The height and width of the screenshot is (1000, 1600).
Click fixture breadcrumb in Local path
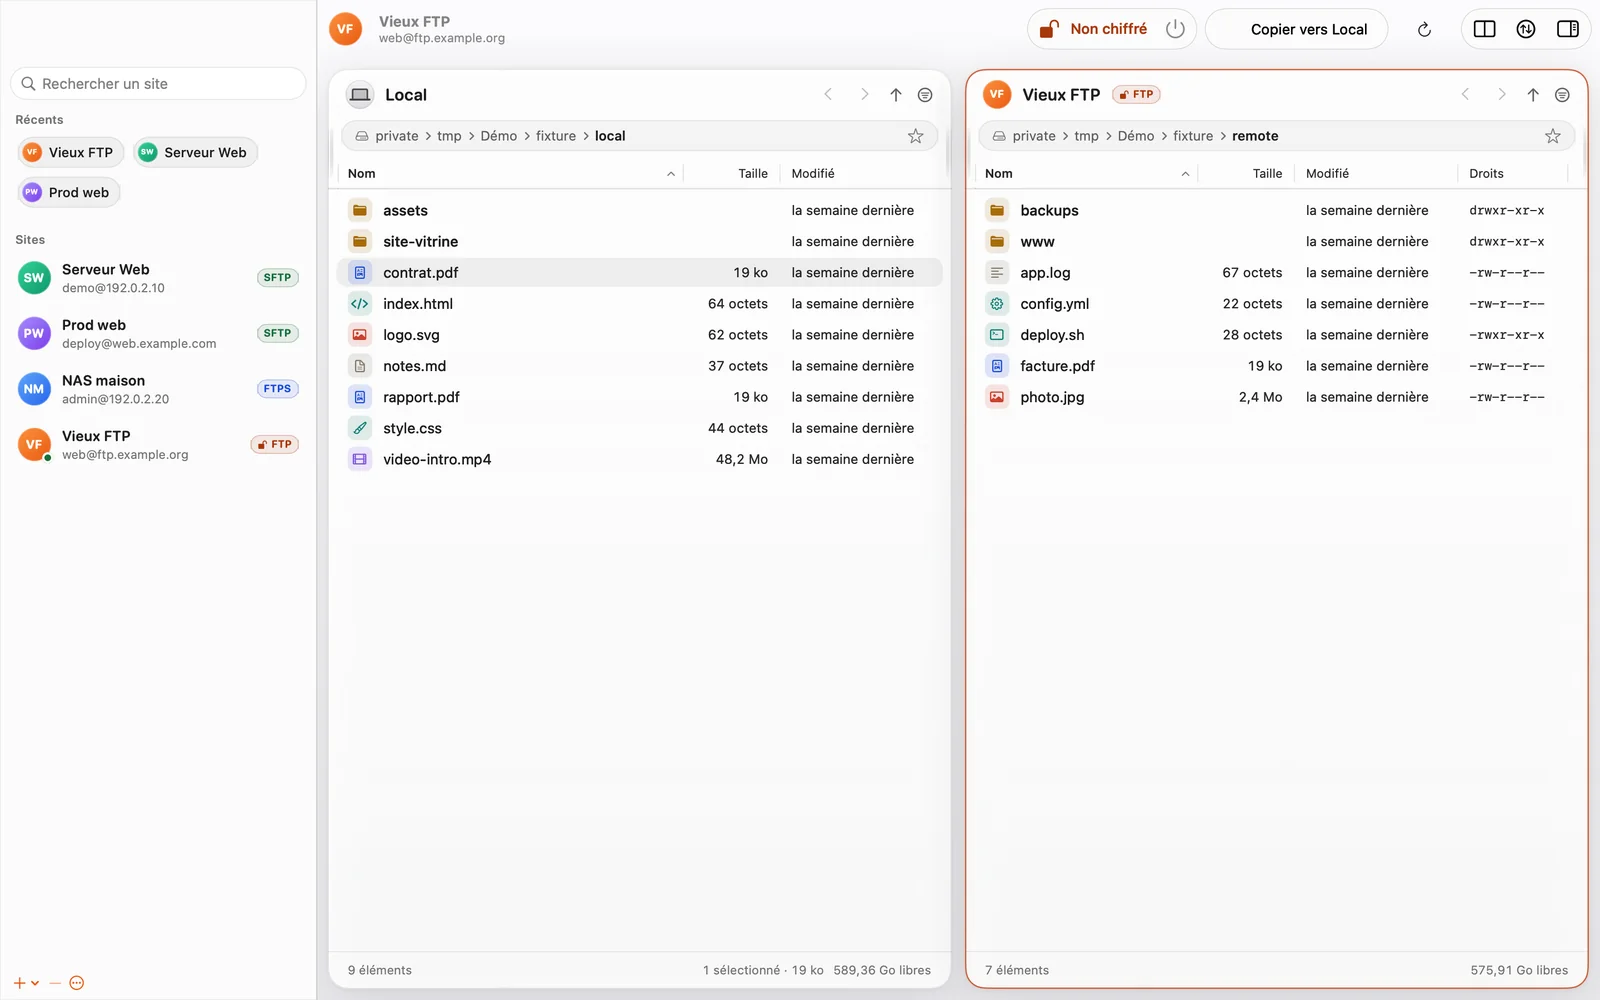point(556,136)
